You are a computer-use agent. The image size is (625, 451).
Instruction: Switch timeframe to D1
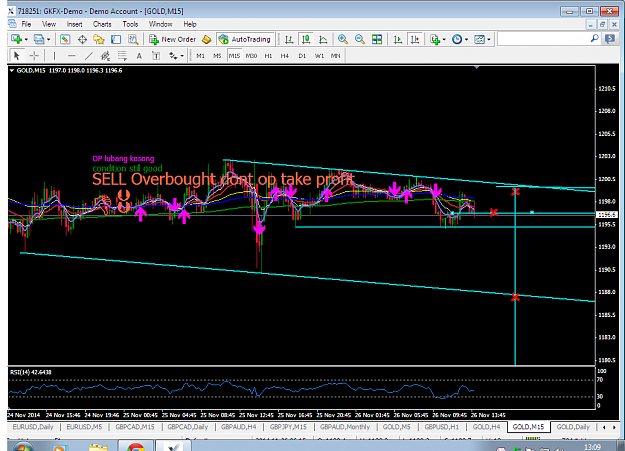[302, 56]
